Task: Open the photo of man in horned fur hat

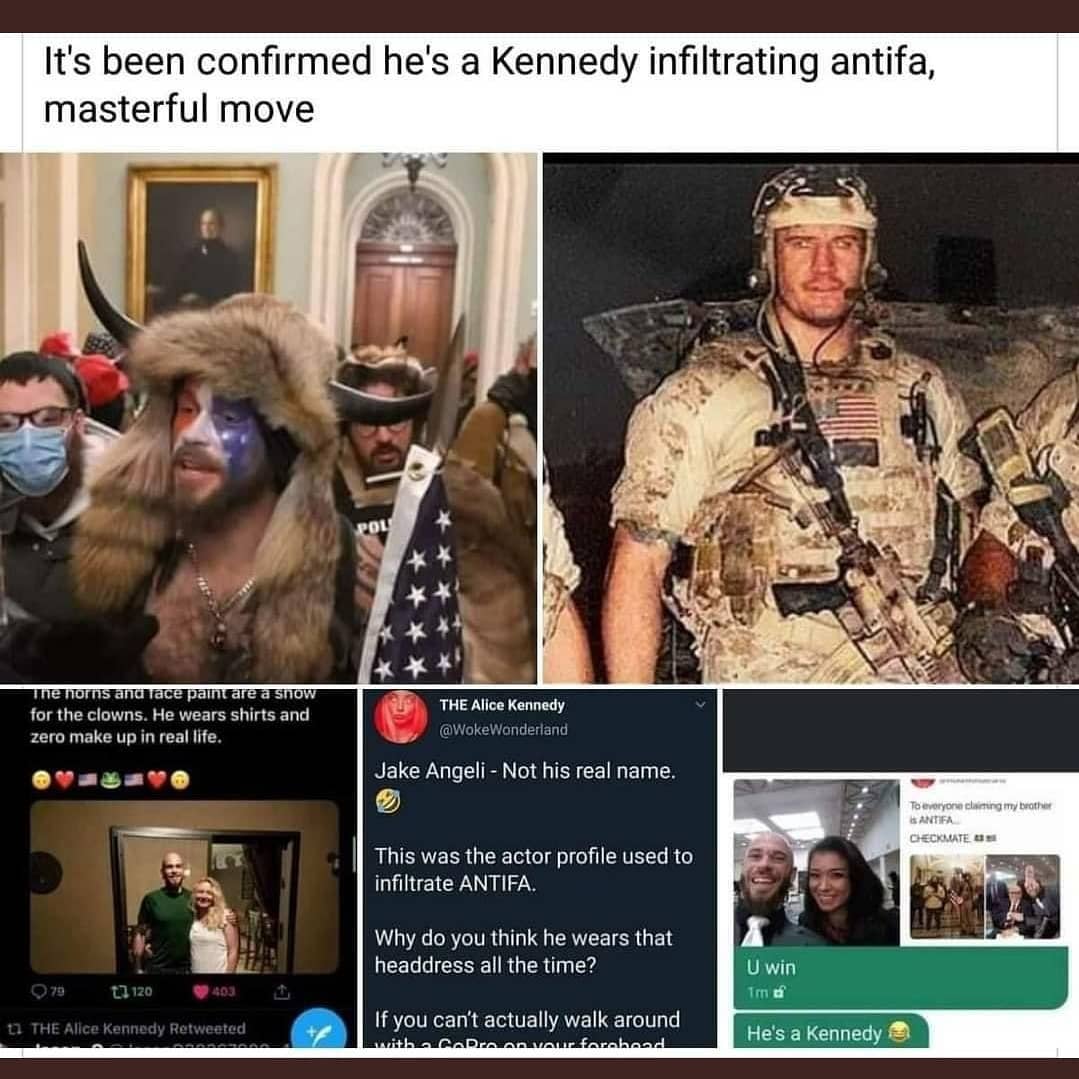Action: tap(268, 418)
